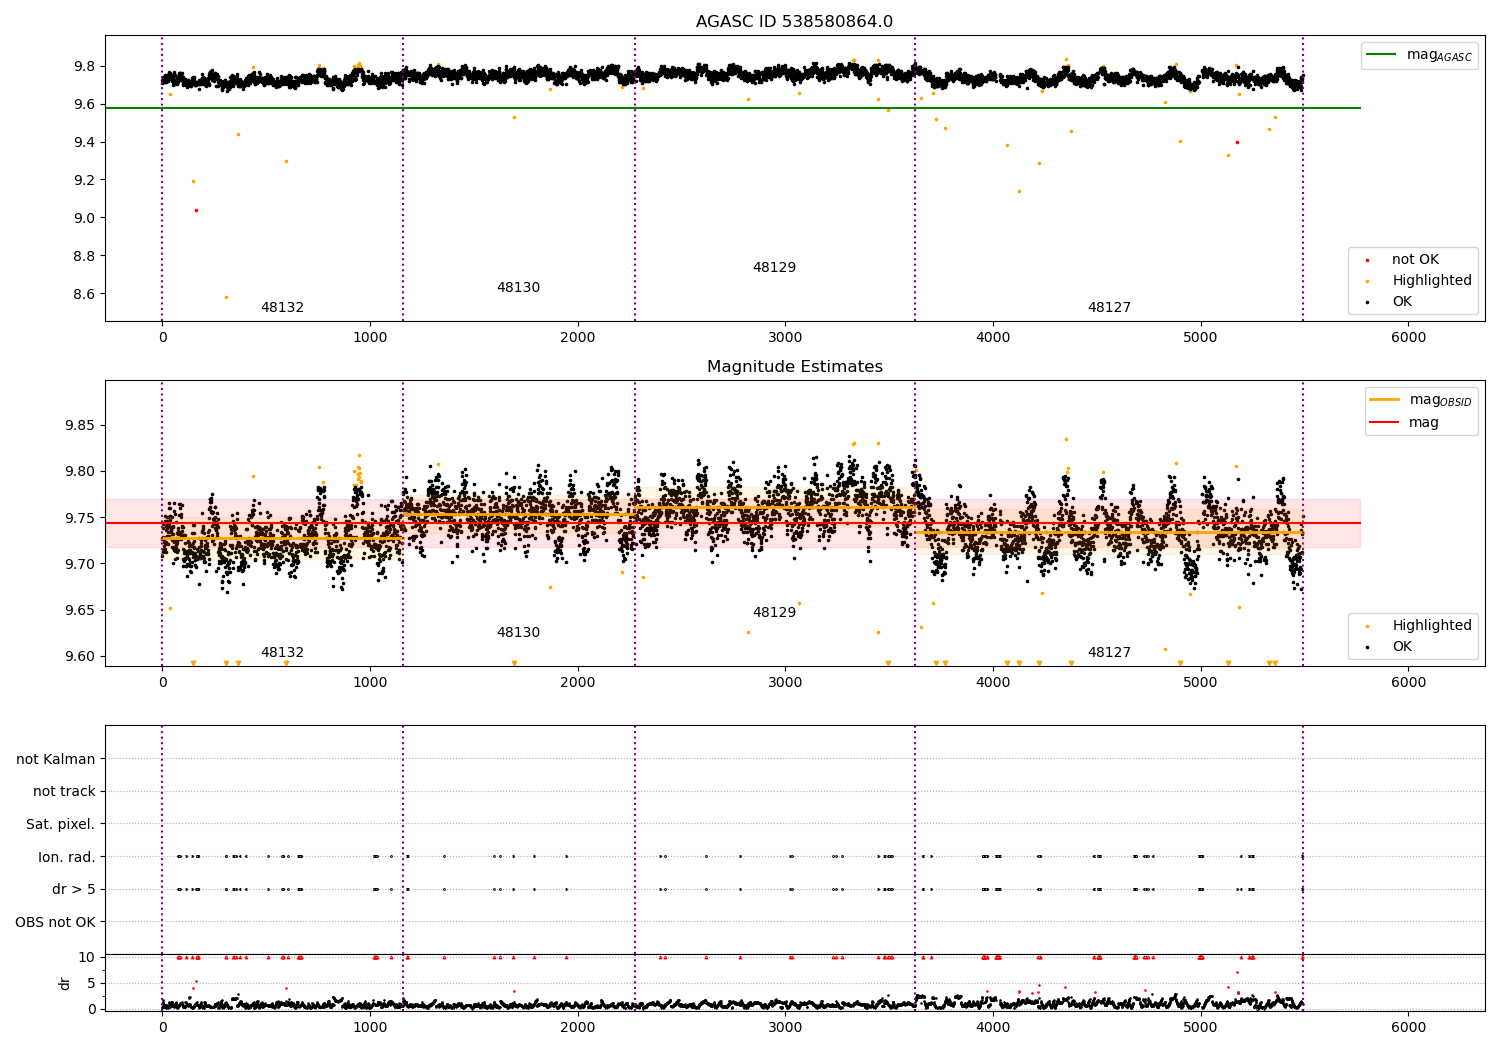Click OBSID label 48129 in the middle plot
Screen dimensions: 1500x1050
(x=774, y=612)
